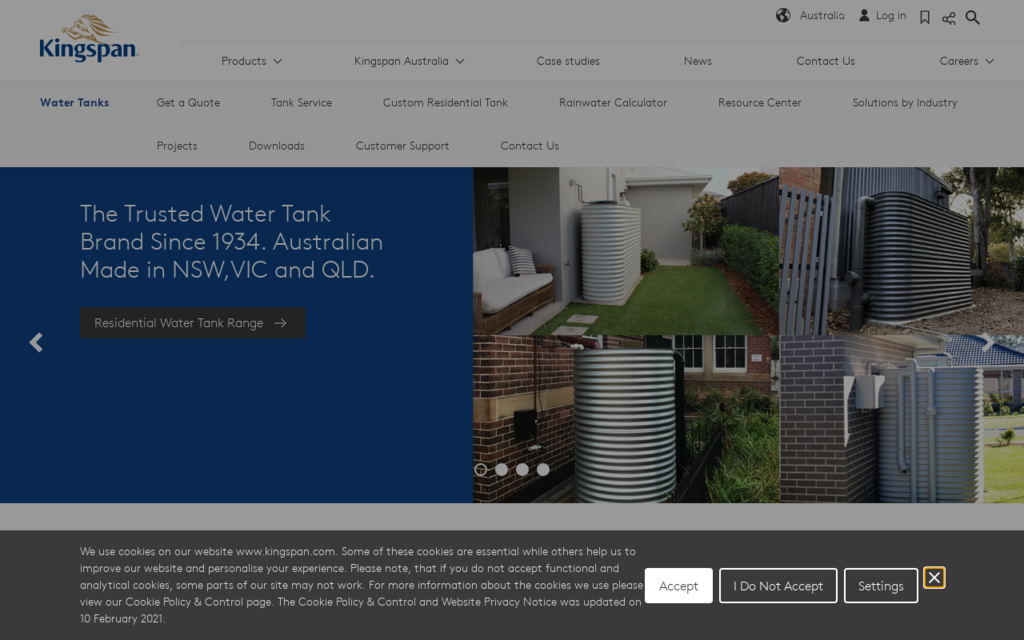Click the Kingspan logo

(88, 40)
